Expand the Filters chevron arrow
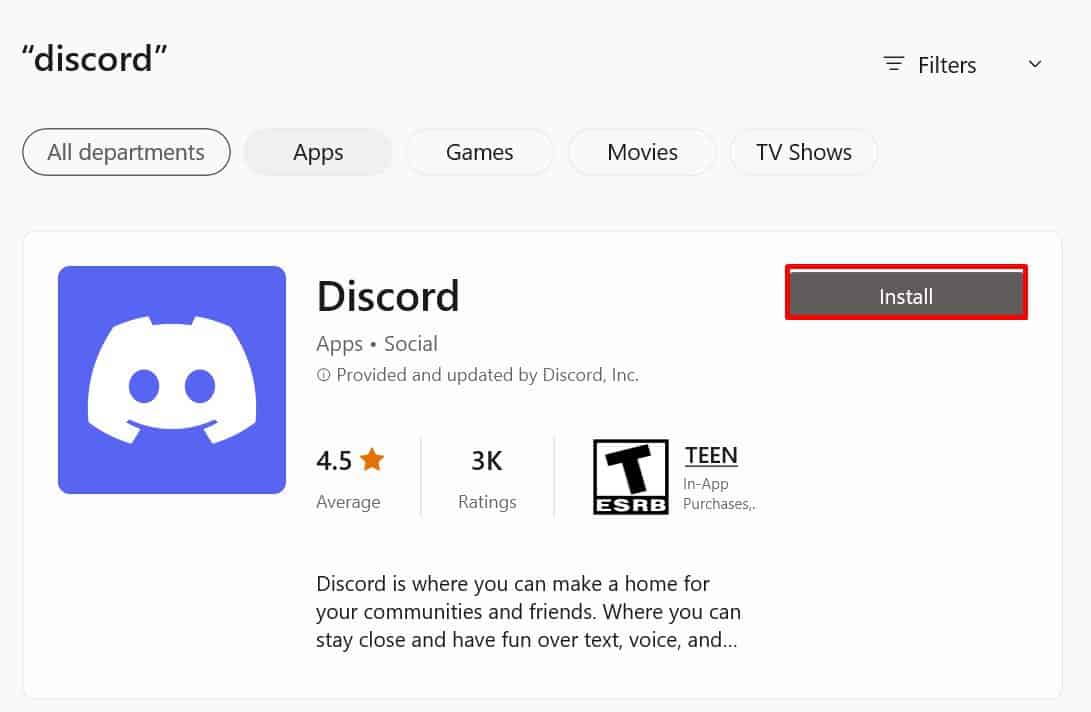 click(x=1035, y=64)
